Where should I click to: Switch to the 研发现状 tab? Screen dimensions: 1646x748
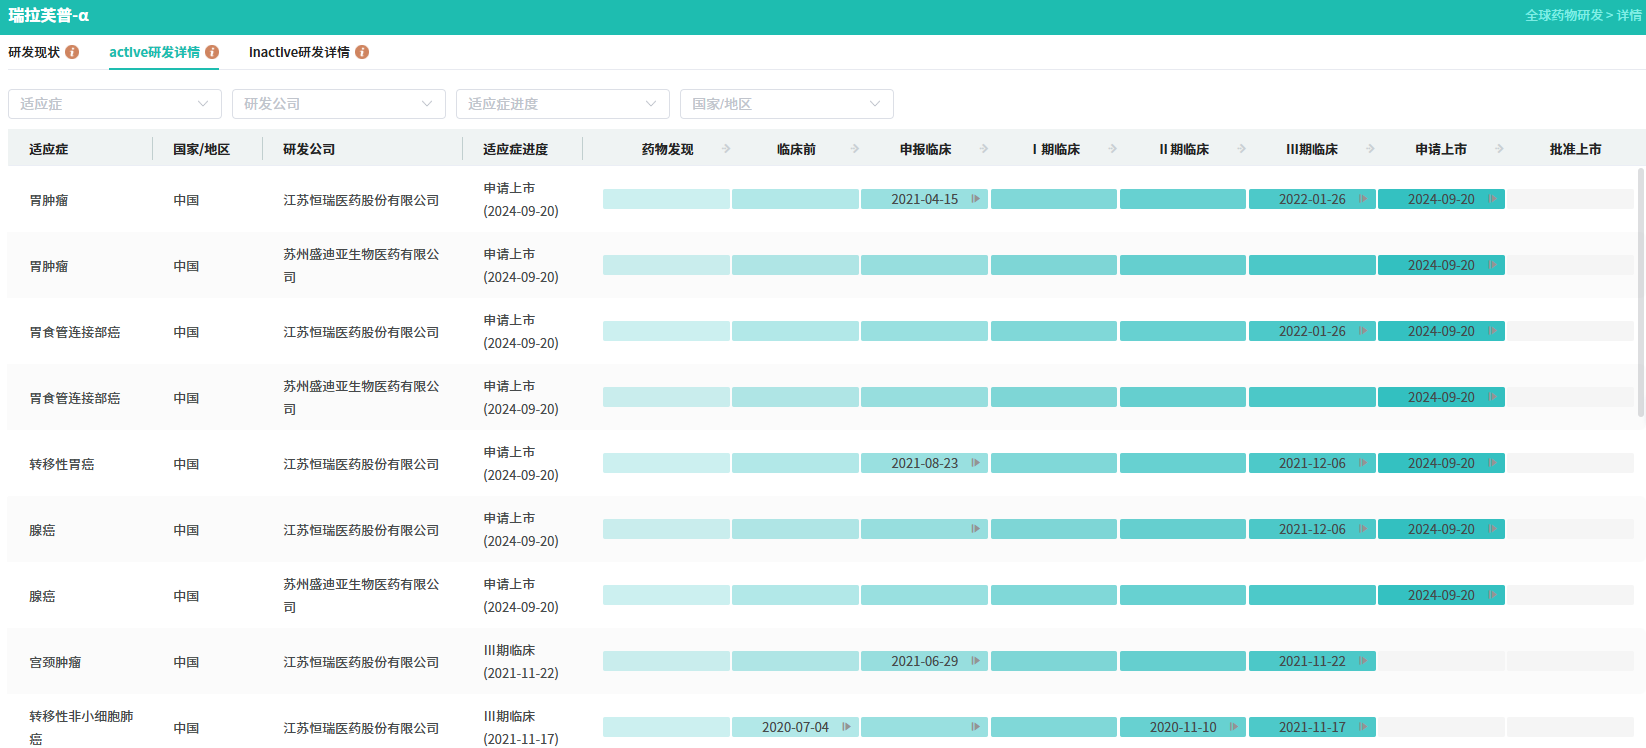coord(34,52)
